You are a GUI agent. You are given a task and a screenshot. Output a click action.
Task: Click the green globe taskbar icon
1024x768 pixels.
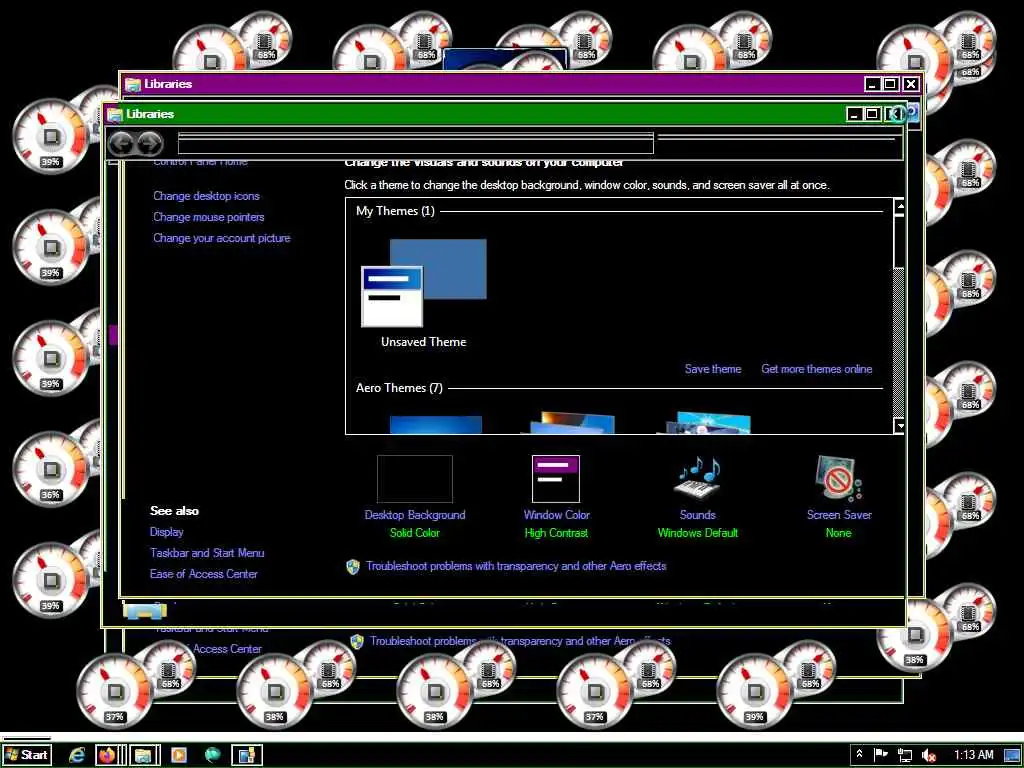tap(212, 755)
